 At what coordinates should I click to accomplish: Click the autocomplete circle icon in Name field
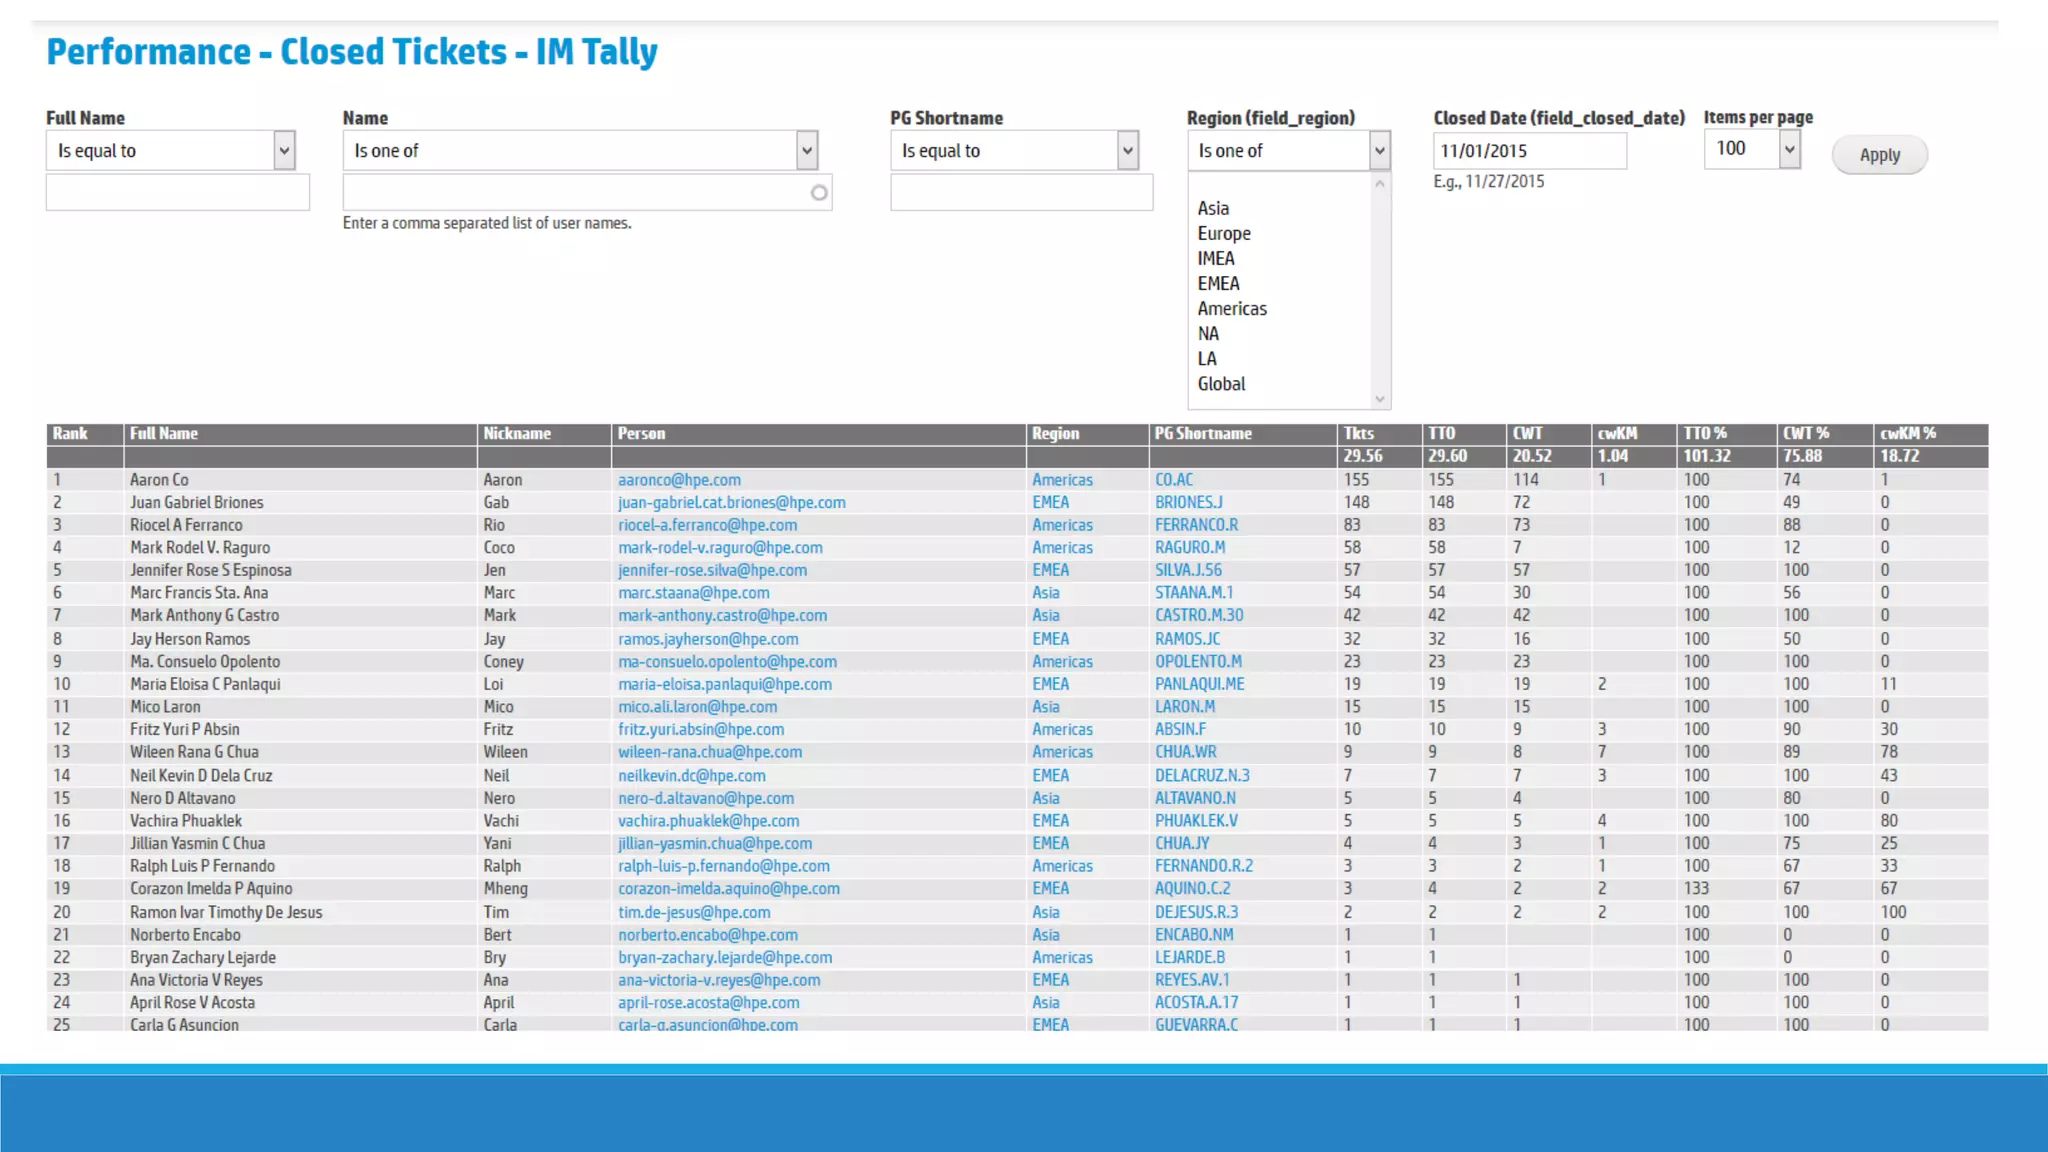click(819, 193)
